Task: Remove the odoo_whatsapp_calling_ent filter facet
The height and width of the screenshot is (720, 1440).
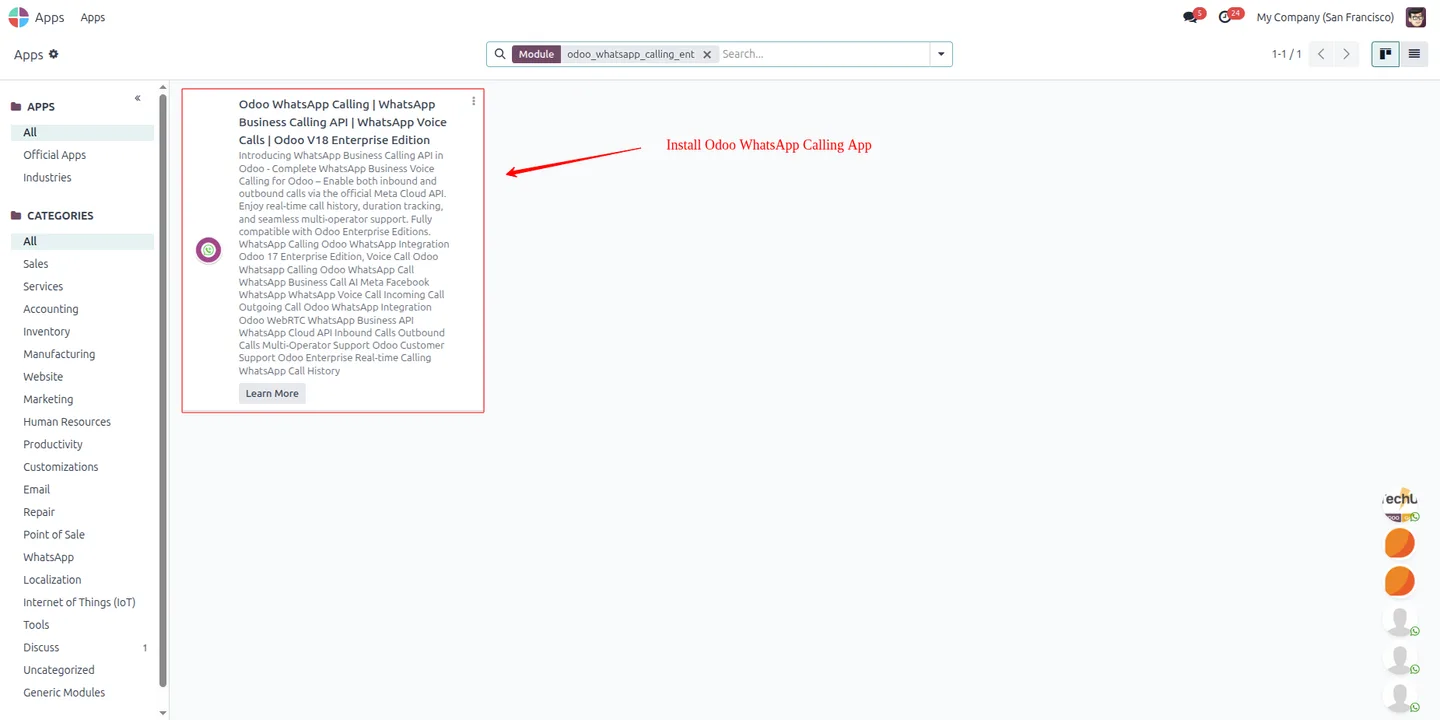Action: [707, 54]
